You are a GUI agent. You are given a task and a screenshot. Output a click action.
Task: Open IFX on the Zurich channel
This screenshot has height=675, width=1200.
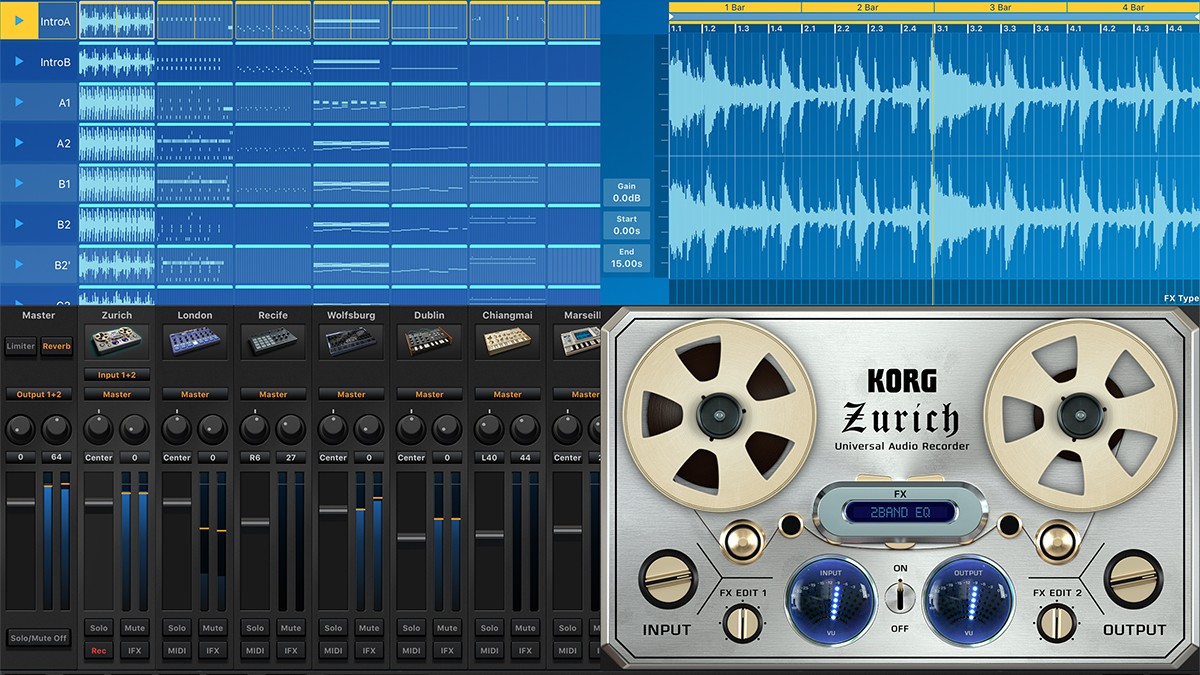[134, 650]
